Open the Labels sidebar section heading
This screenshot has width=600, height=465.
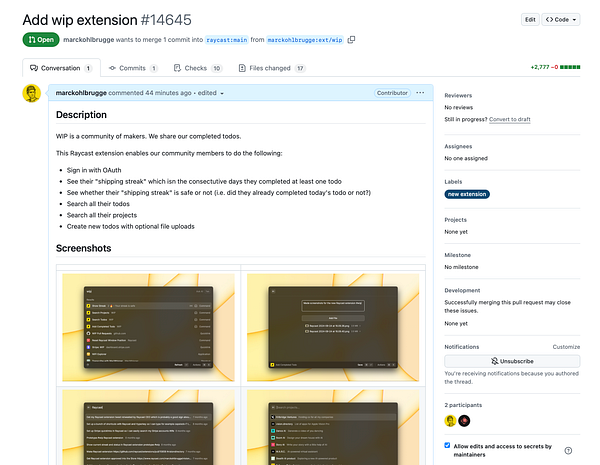click(453, 181)
